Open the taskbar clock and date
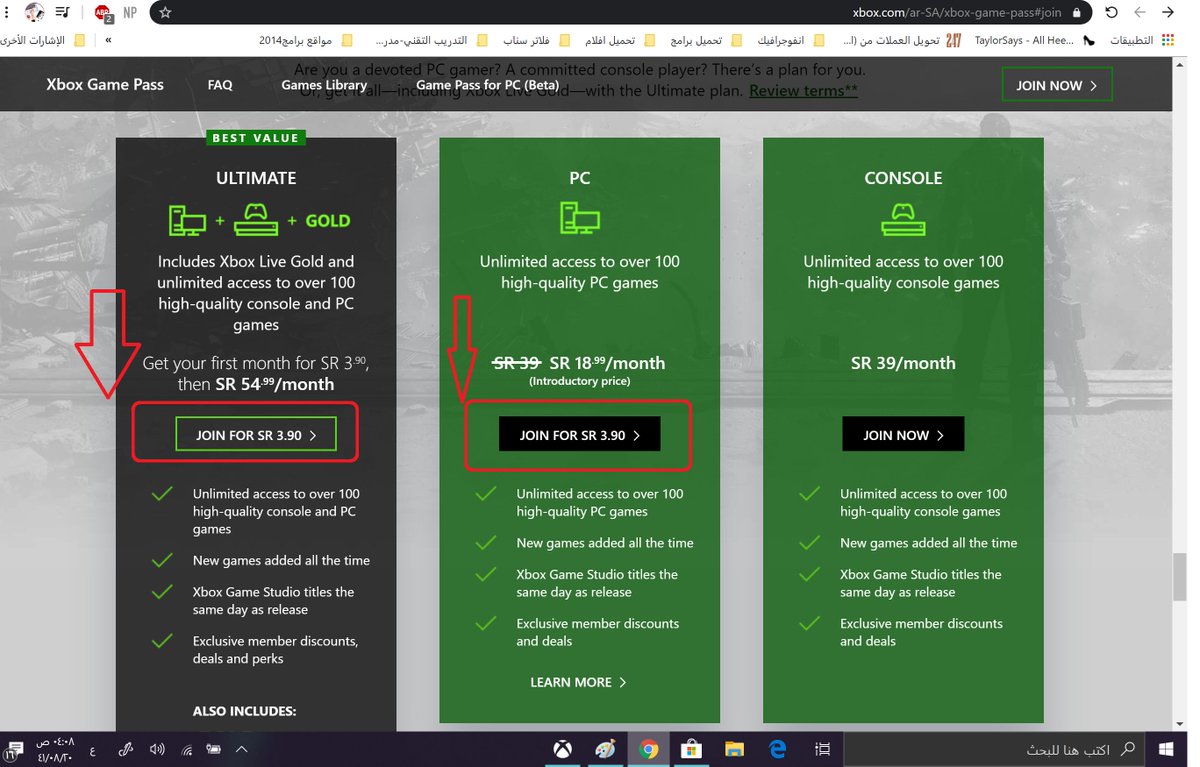This screenshot has height=767, width=1200. (54, 749)
